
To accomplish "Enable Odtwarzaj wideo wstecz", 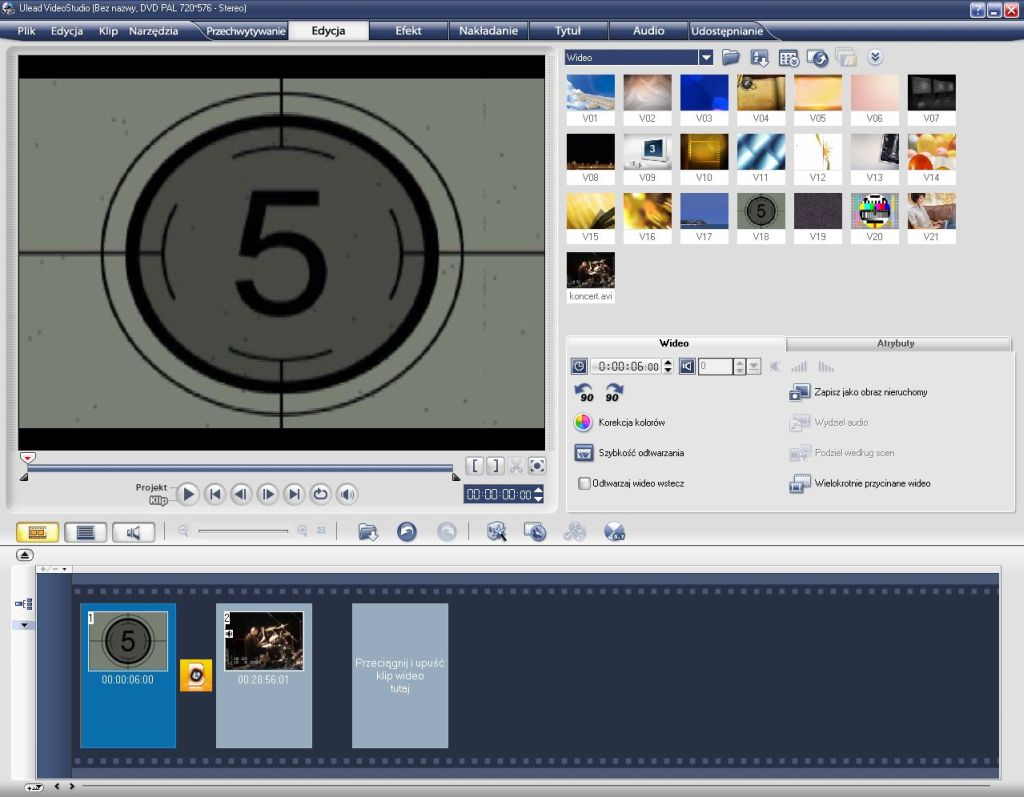I will click(x=584, y=482).
